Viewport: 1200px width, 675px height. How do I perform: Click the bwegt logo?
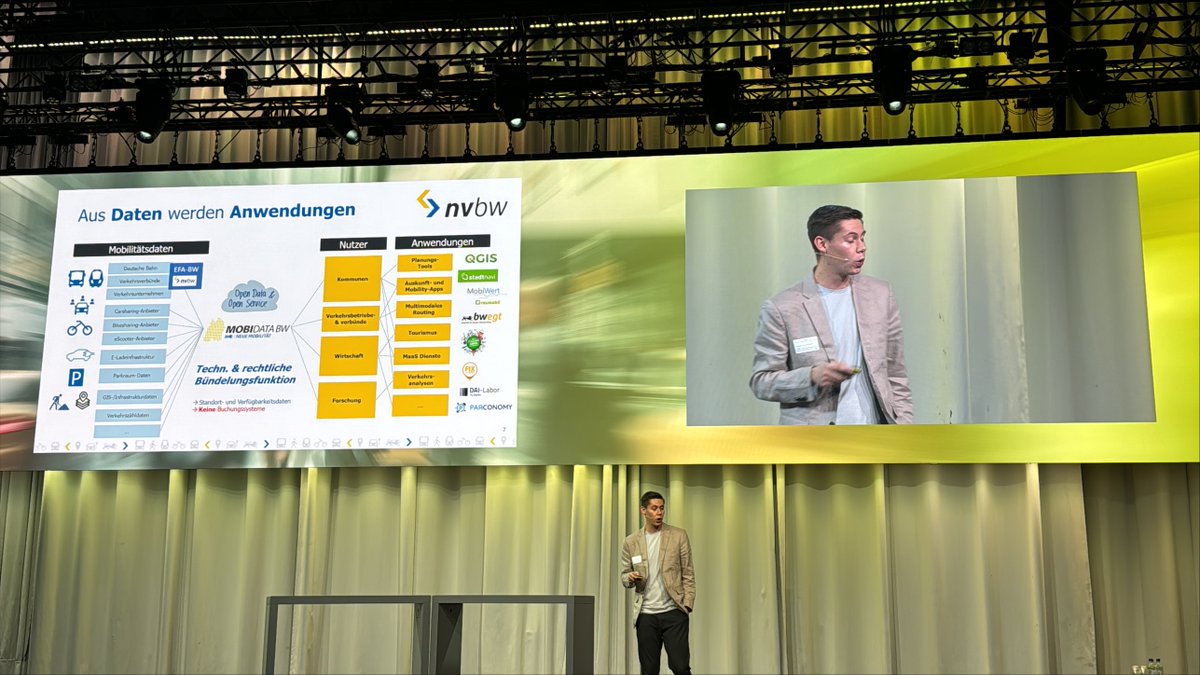pos(481,318)
